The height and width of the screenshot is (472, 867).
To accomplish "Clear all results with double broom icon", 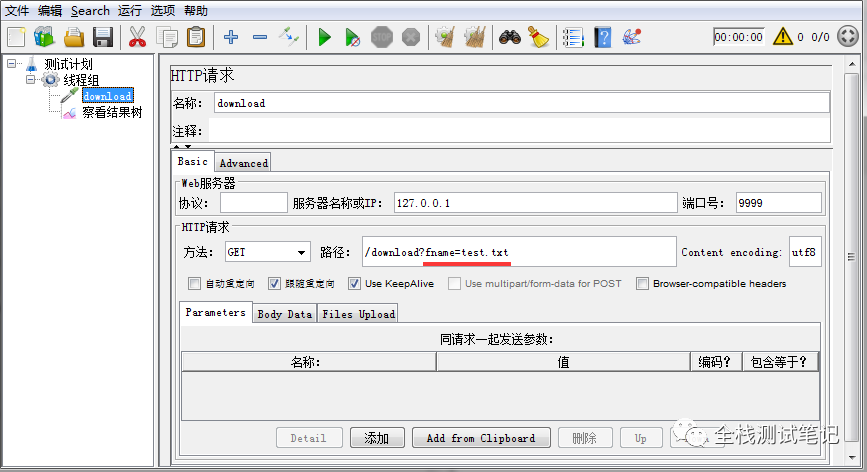I will (474, 37).
